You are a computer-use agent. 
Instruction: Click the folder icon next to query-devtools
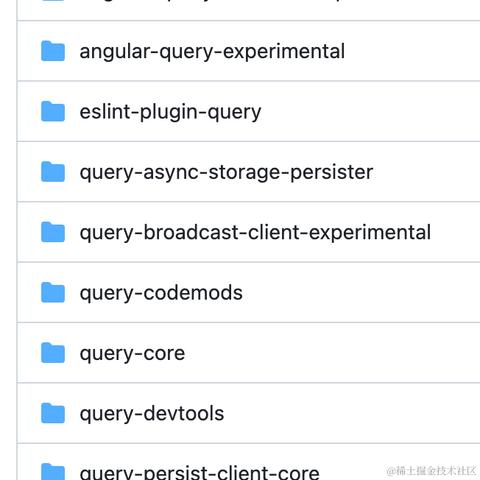[x=53, y=413]
